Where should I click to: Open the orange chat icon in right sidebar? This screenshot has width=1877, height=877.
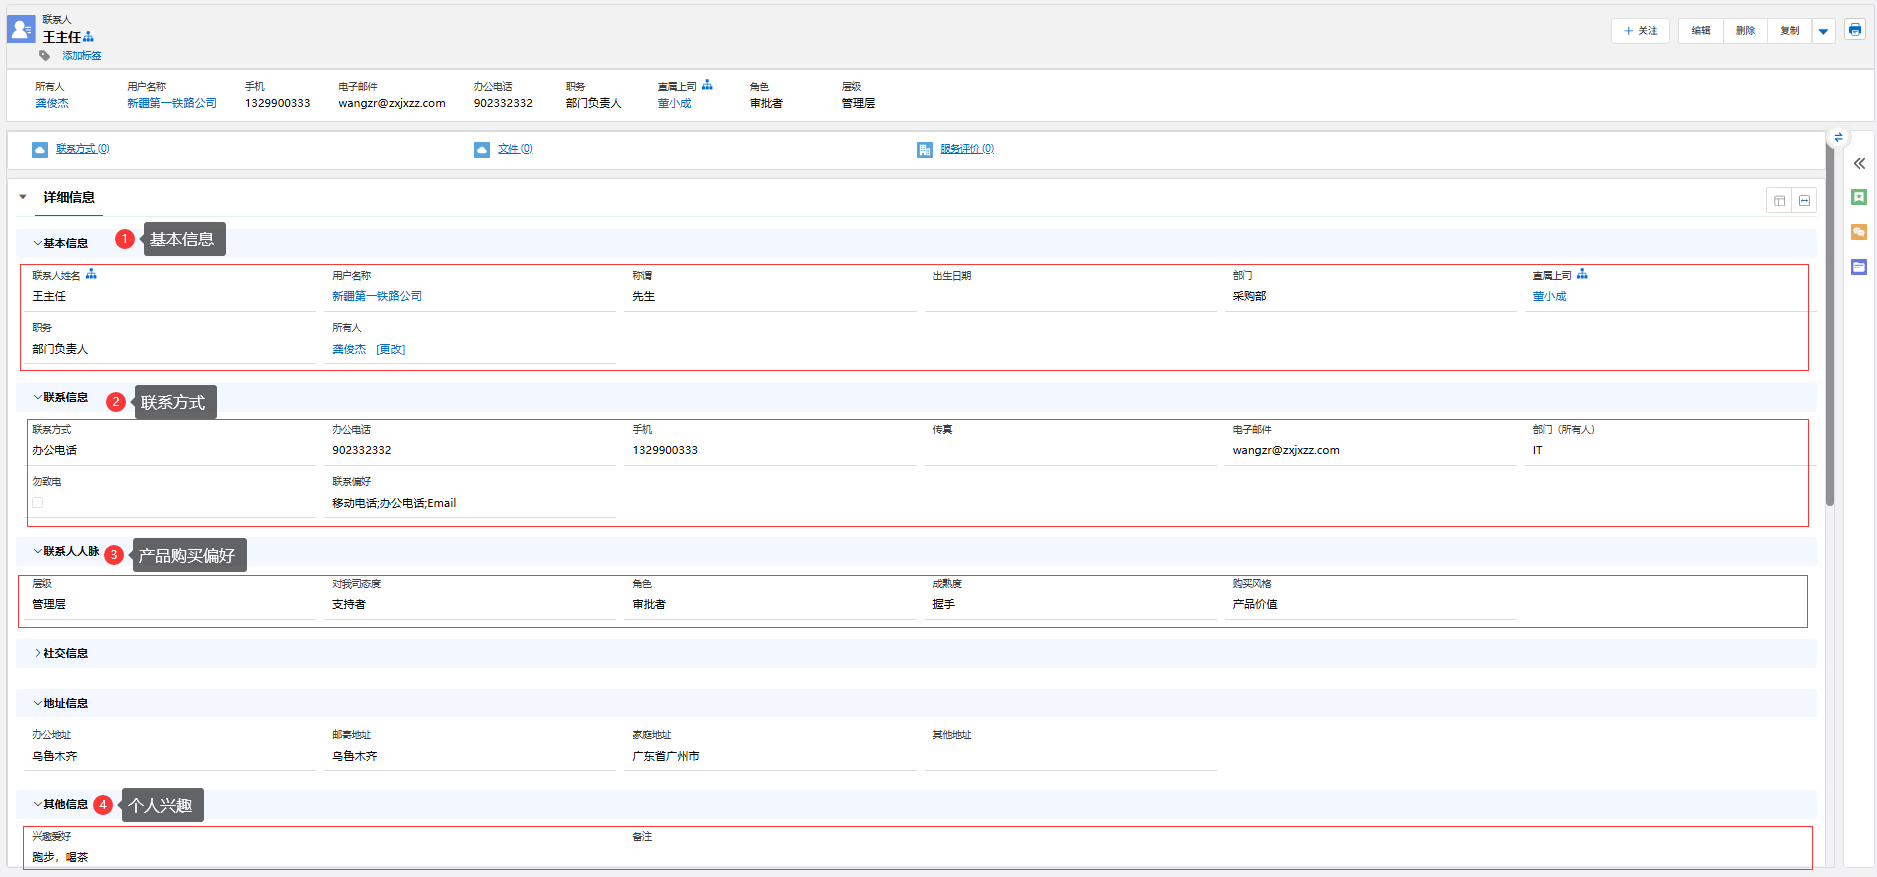coord(1859,232)
